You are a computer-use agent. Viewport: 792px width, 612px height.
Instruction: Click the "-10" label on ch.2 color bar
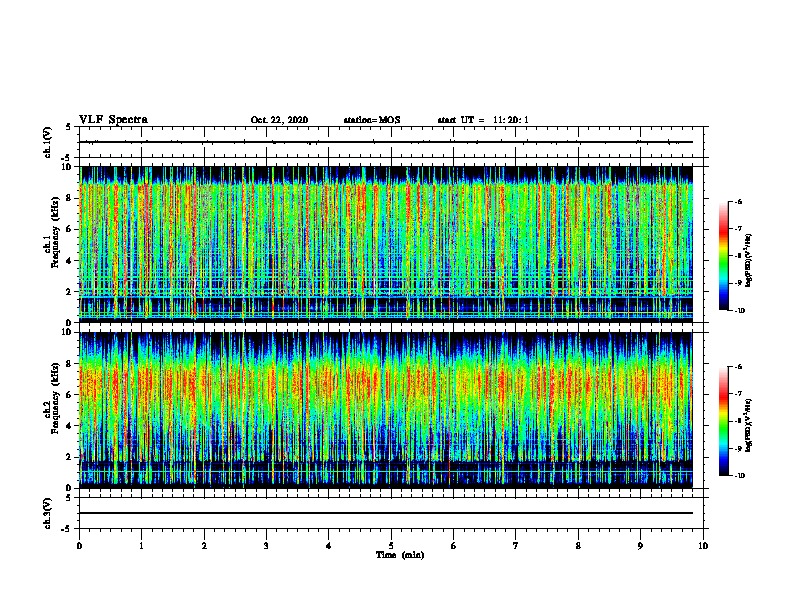click(x=739, y=476)
